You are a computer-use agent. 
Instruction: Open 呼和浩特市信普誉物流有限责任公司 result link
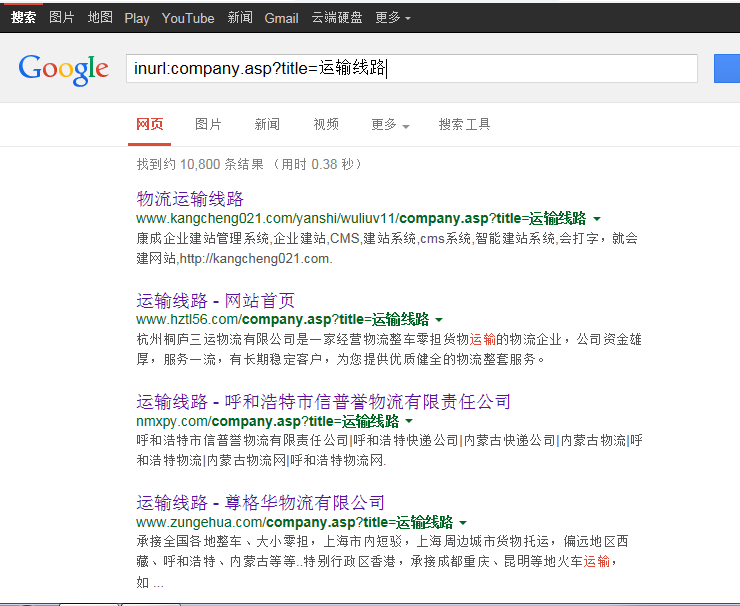click(x=323, y=402)
